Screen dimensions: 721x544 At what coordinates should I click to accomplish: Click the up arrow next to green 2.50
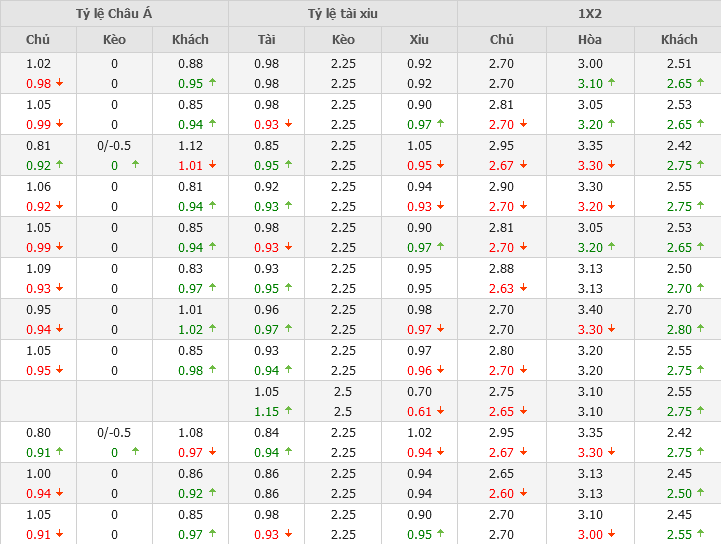700,493
